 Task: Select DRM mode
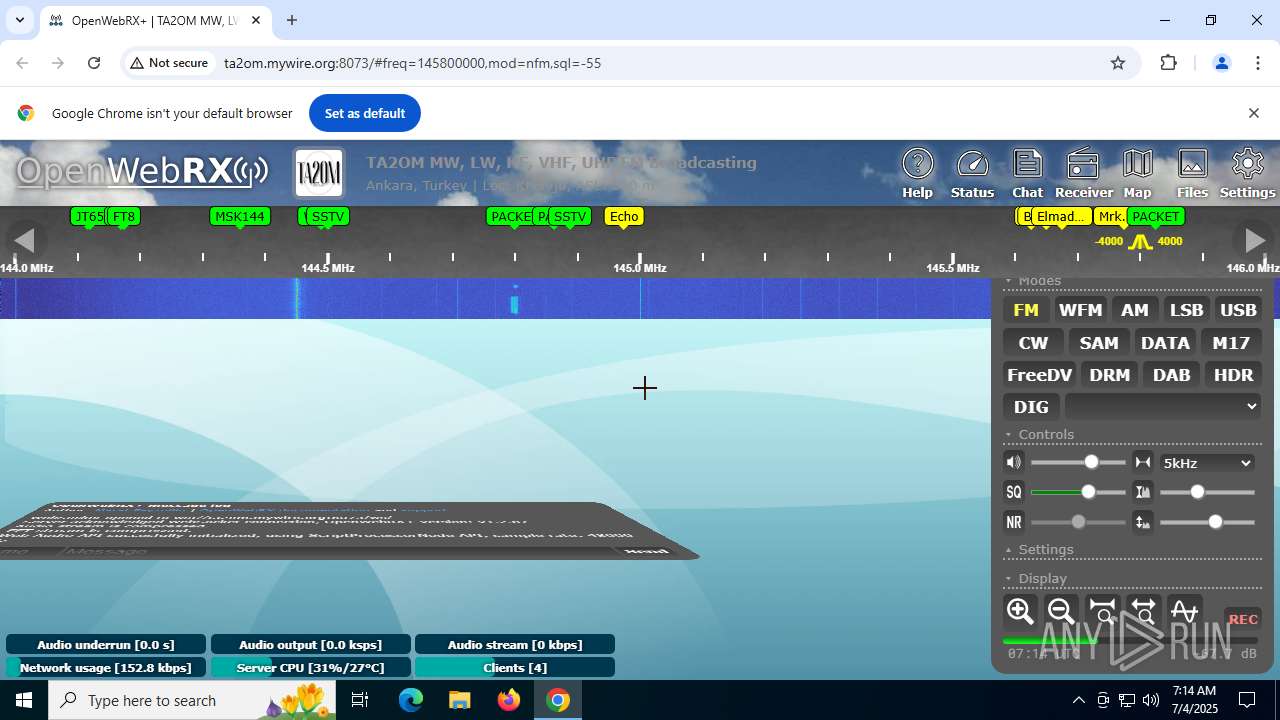(1110, 375)
